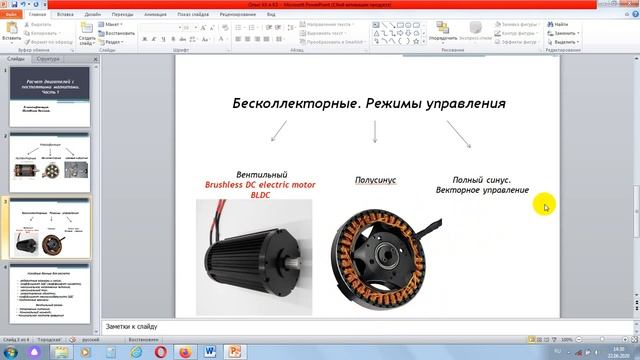Open Opera from the Windows taskbar
This screenshot has width=640, height=360.
pyautogui.click(x=161, y=351)
